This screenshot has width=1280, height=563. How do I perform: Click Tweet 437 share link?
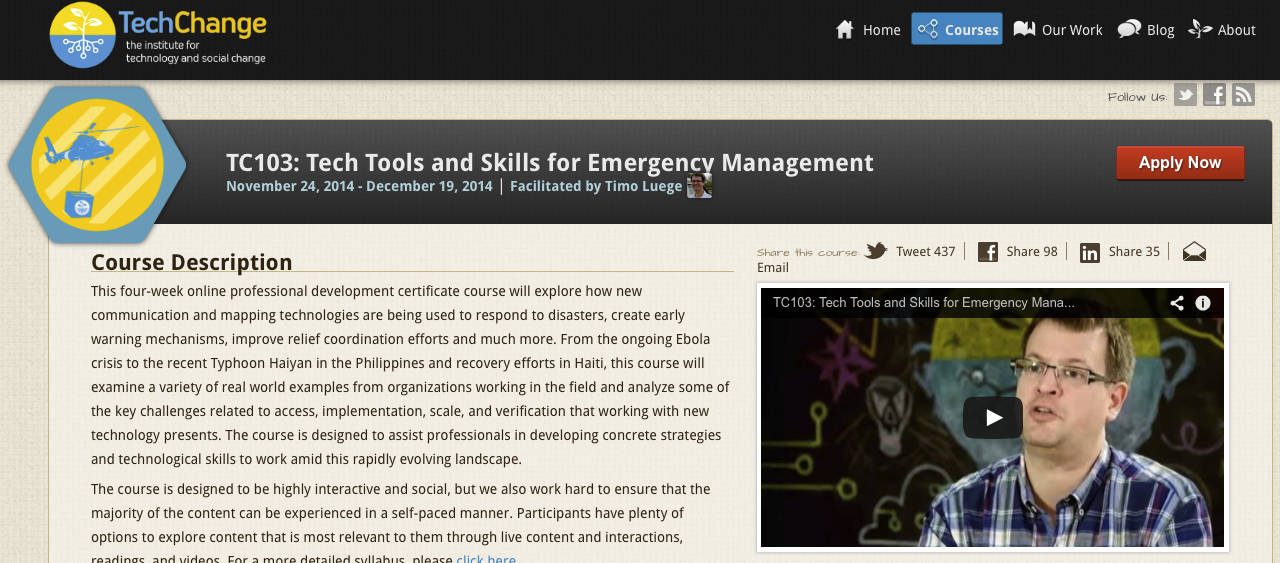click(x=925, y=252)
